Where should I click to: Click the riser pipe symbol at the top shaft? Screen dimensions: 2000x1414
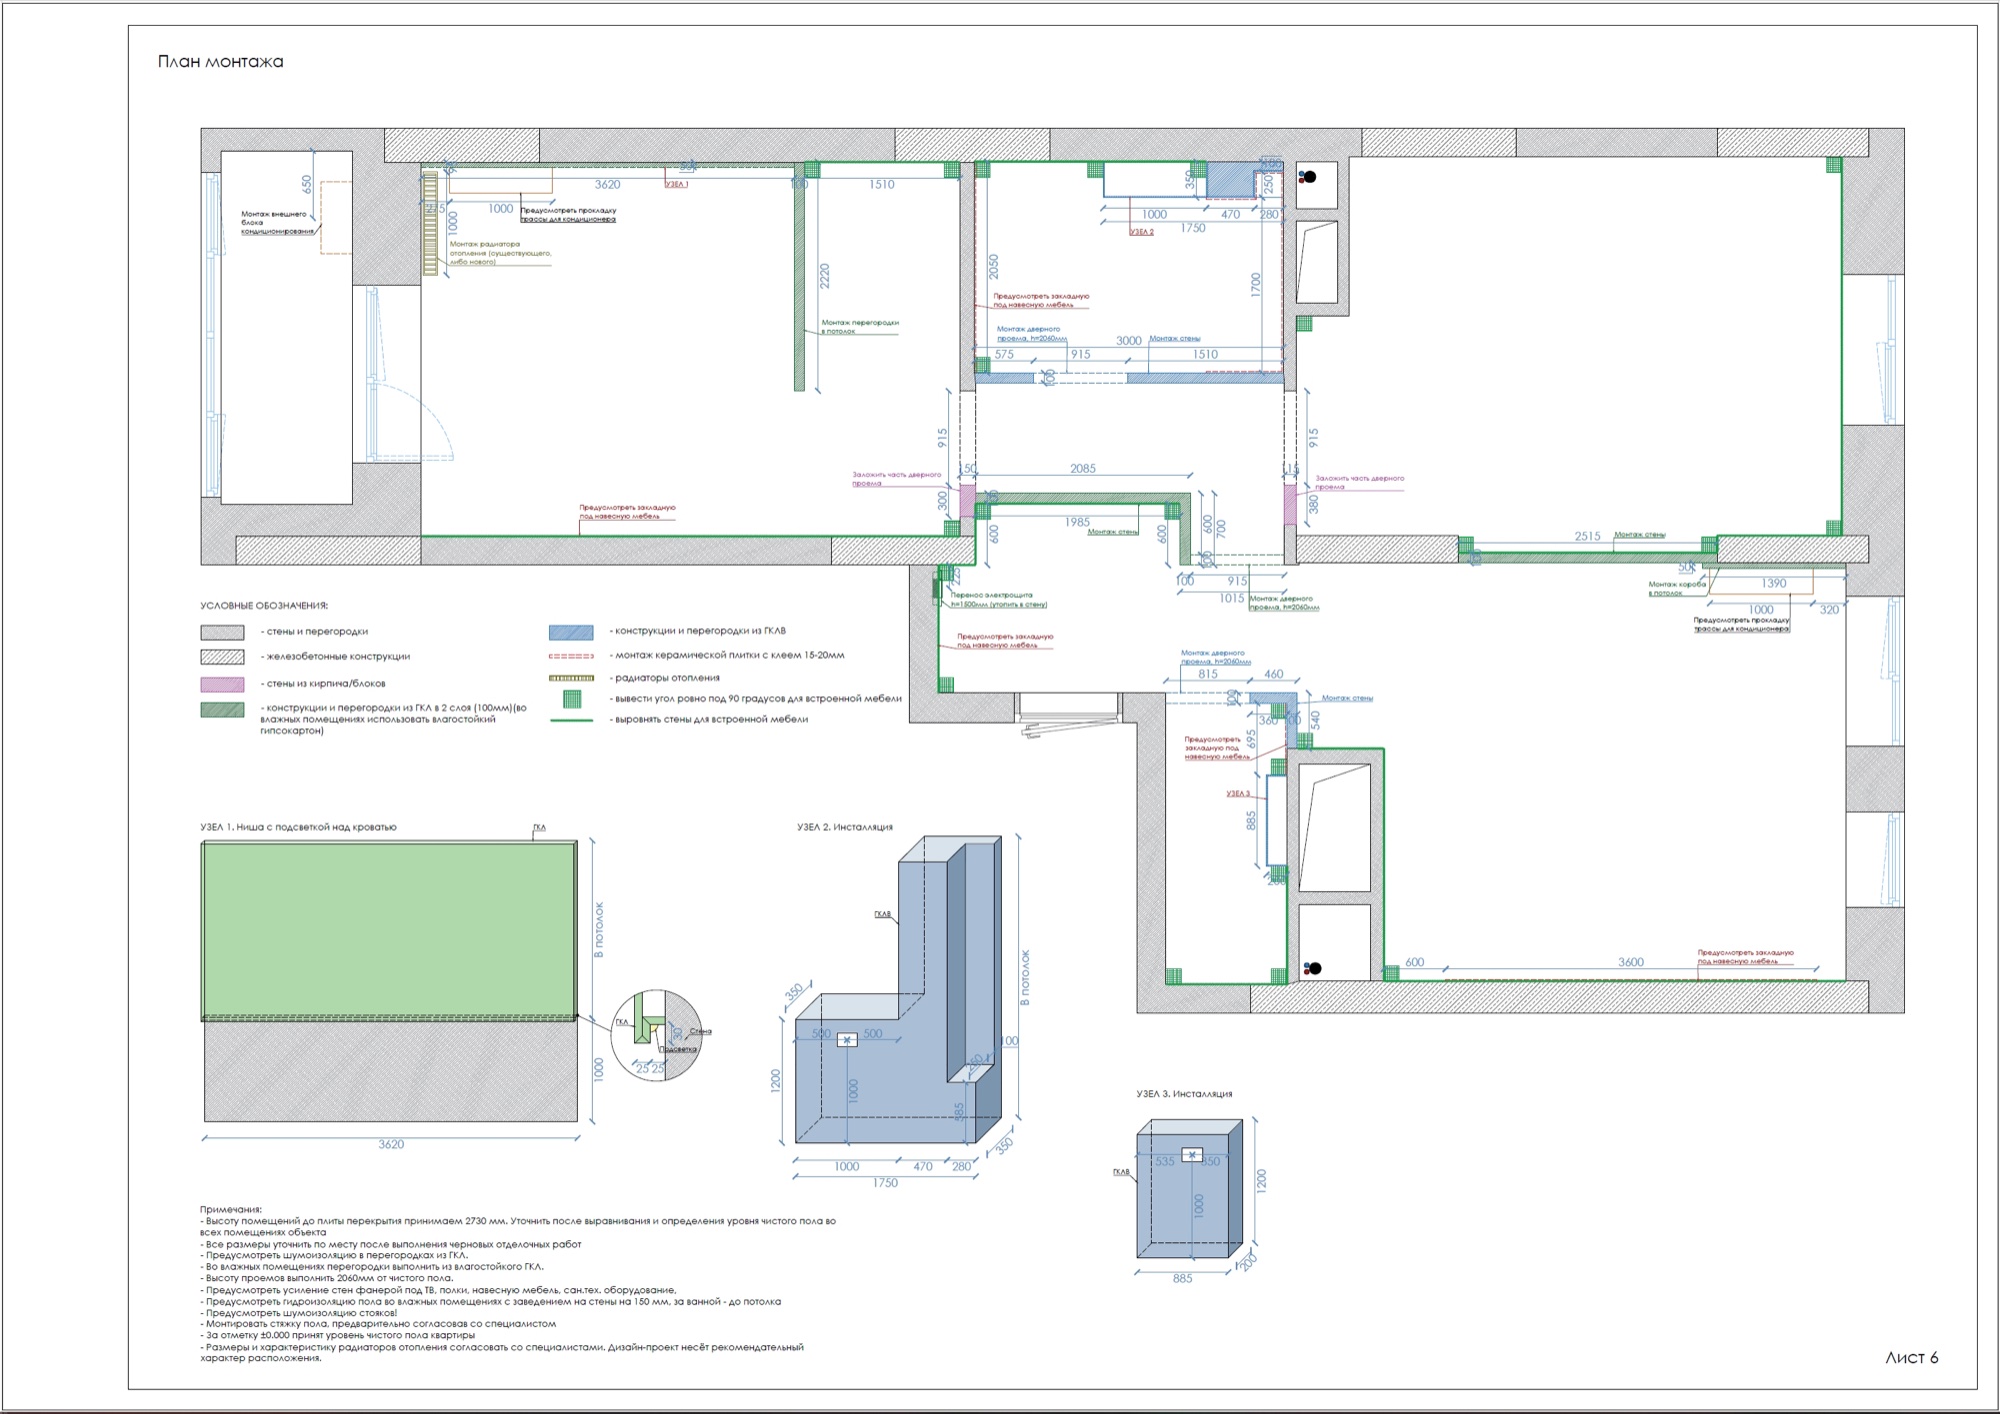1307,177
